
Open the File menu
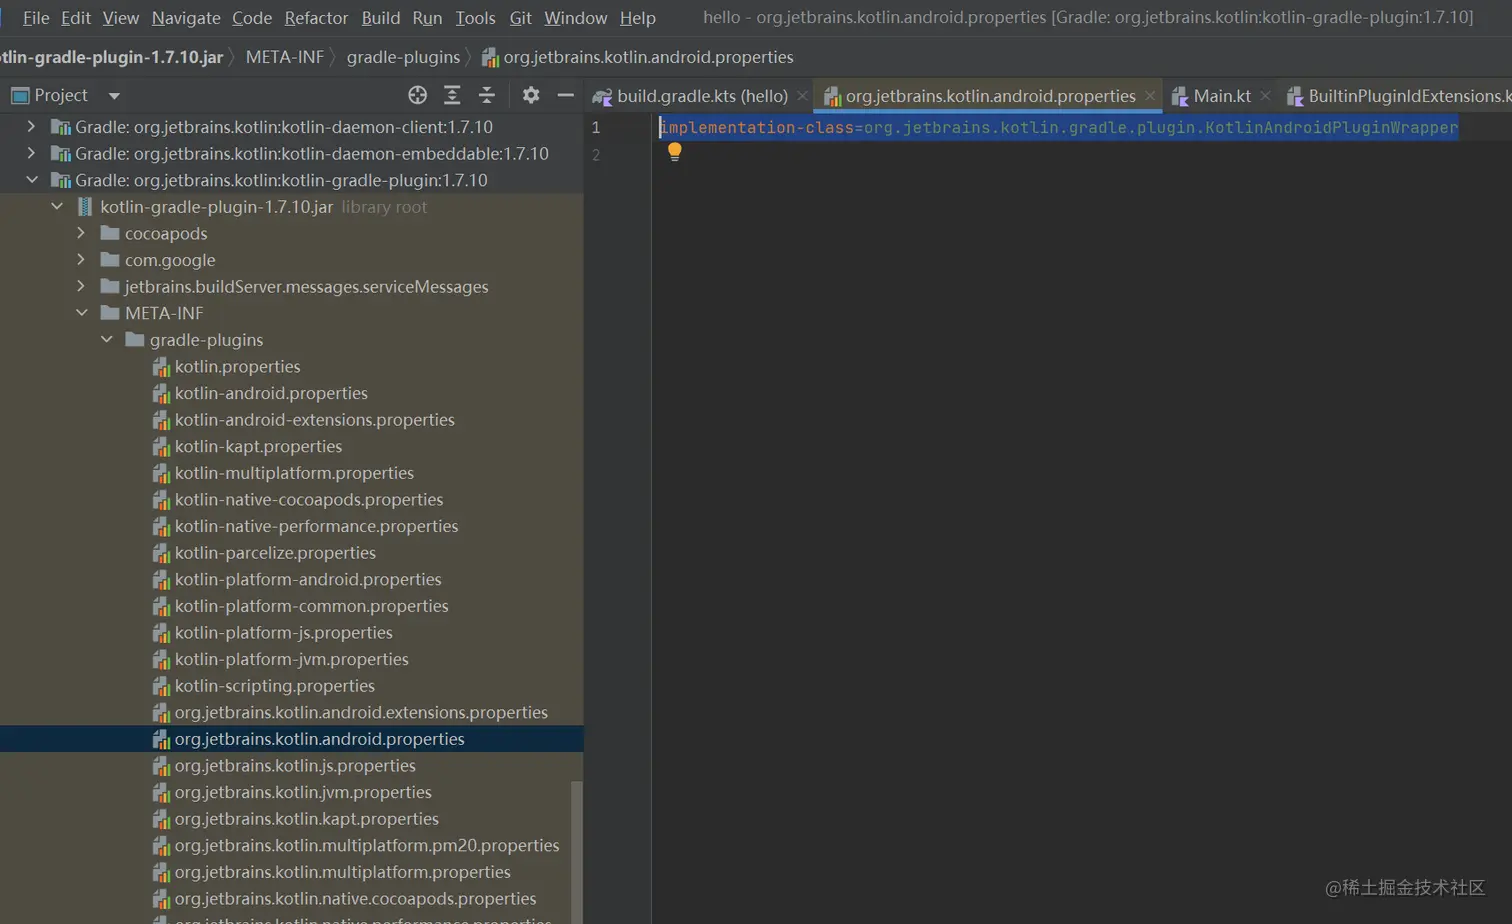click(35, 18)
